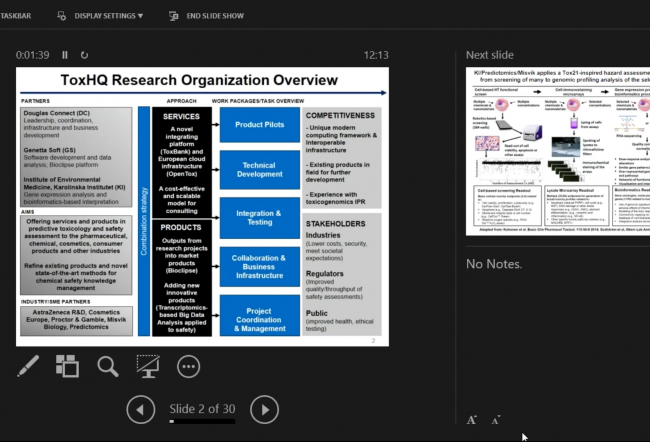The image size is (650, 442).
Task: Click the Project Coordination & Management box
Action: [260, 316]
